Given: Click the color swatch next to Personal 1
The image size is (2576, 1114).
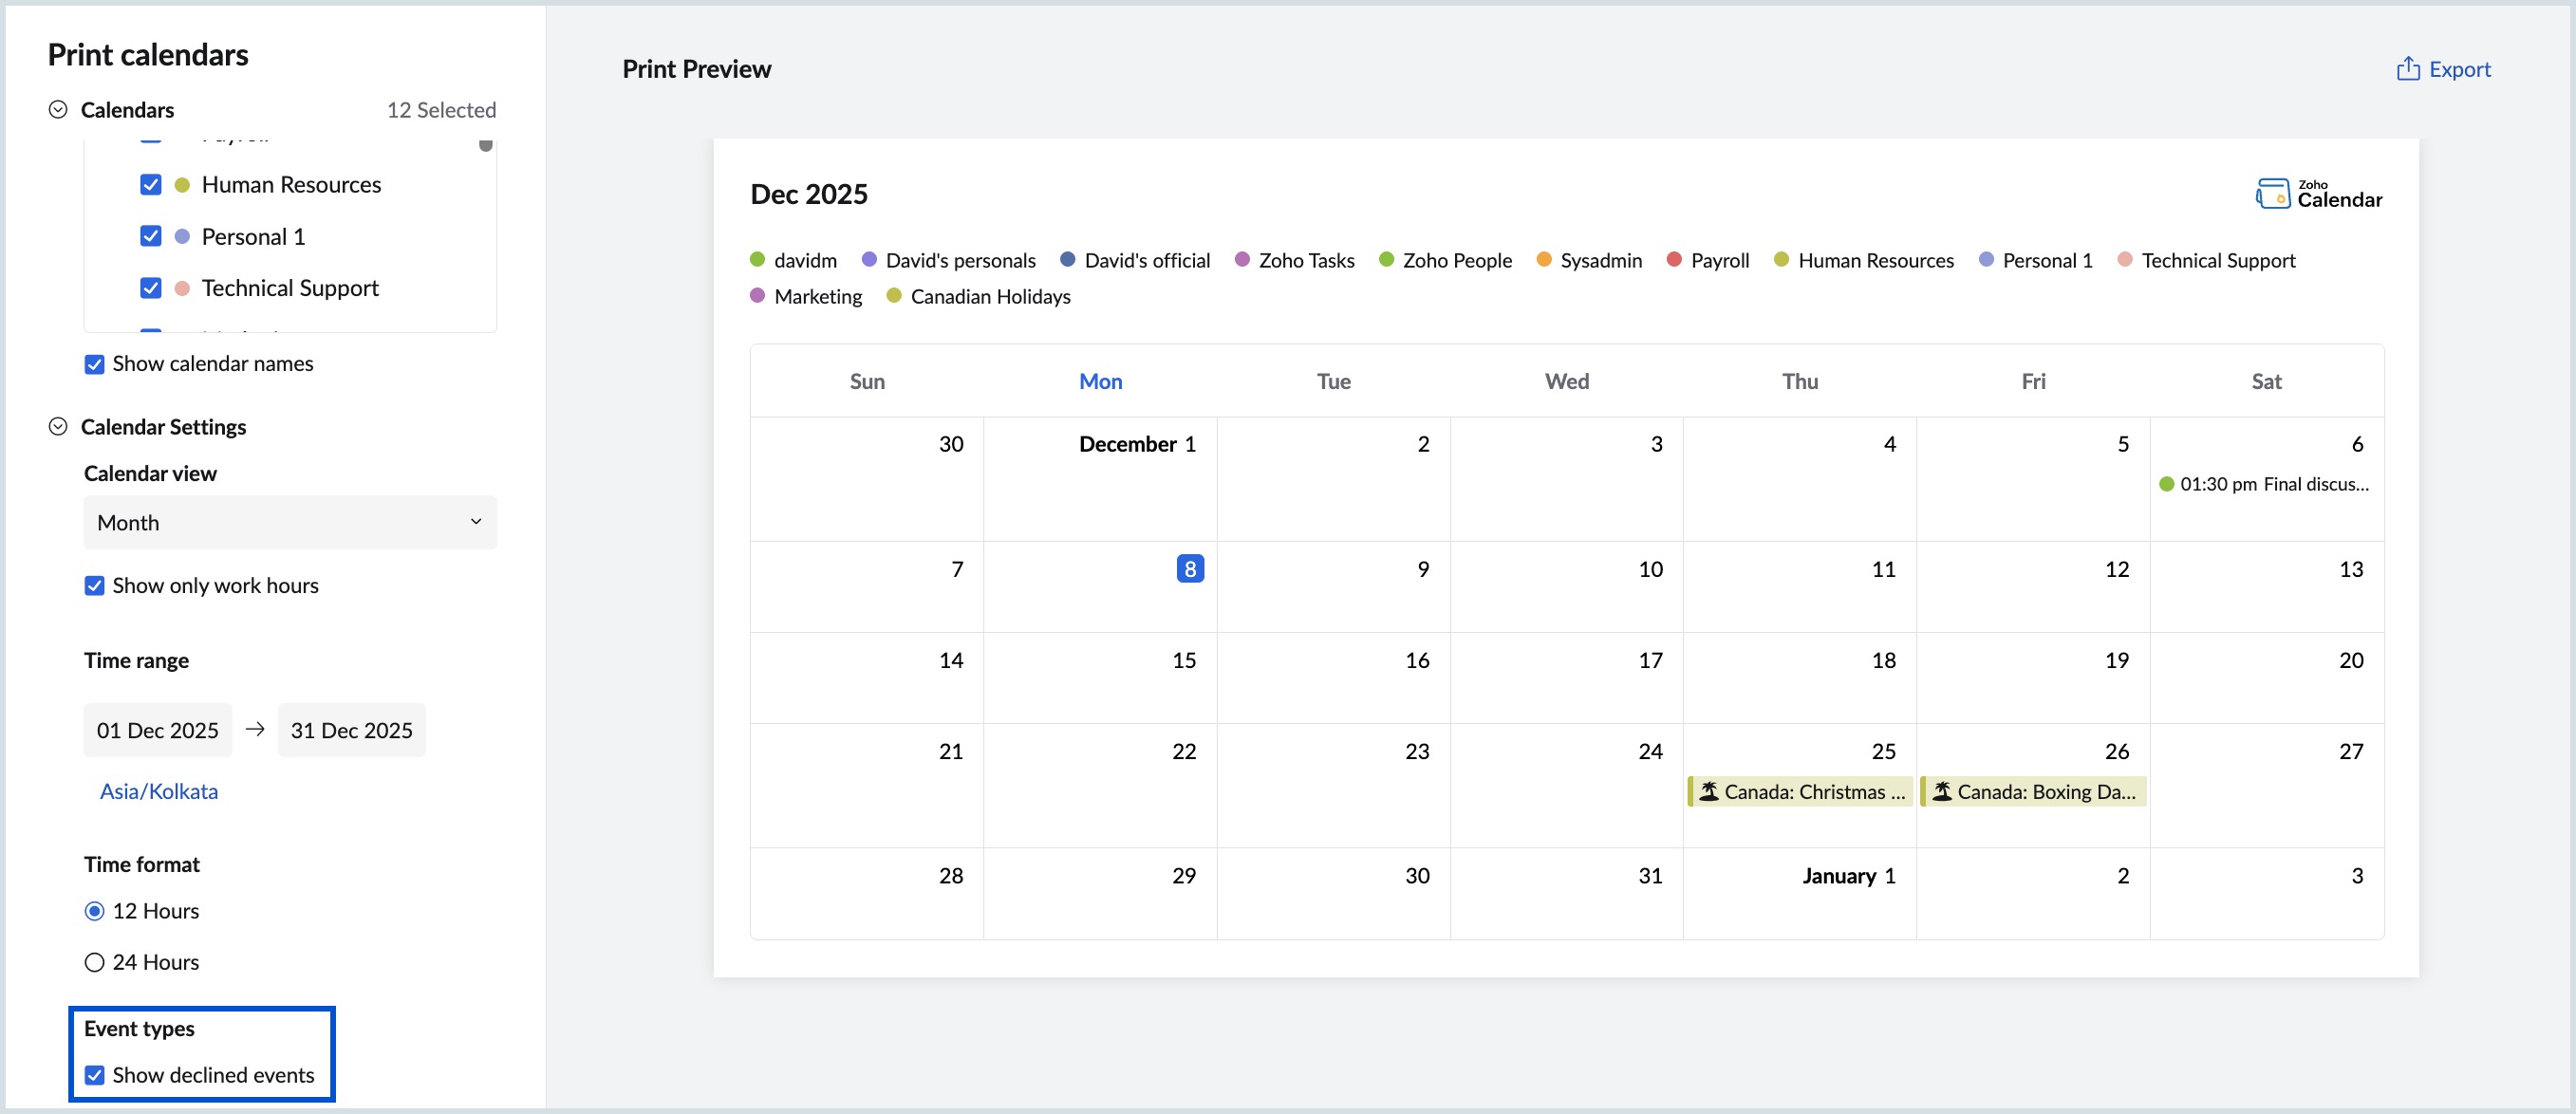Looking at the screenshot, I should coord(181,236).
